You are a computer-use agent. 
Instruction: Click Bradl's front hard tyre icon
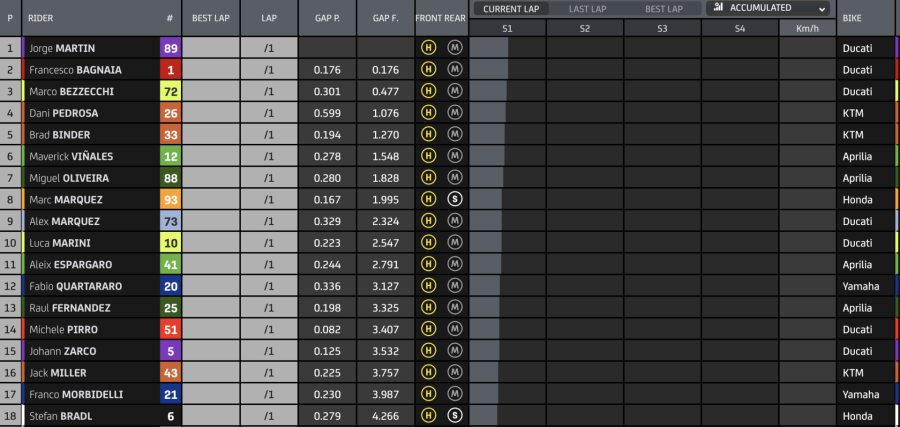point(428,416)
